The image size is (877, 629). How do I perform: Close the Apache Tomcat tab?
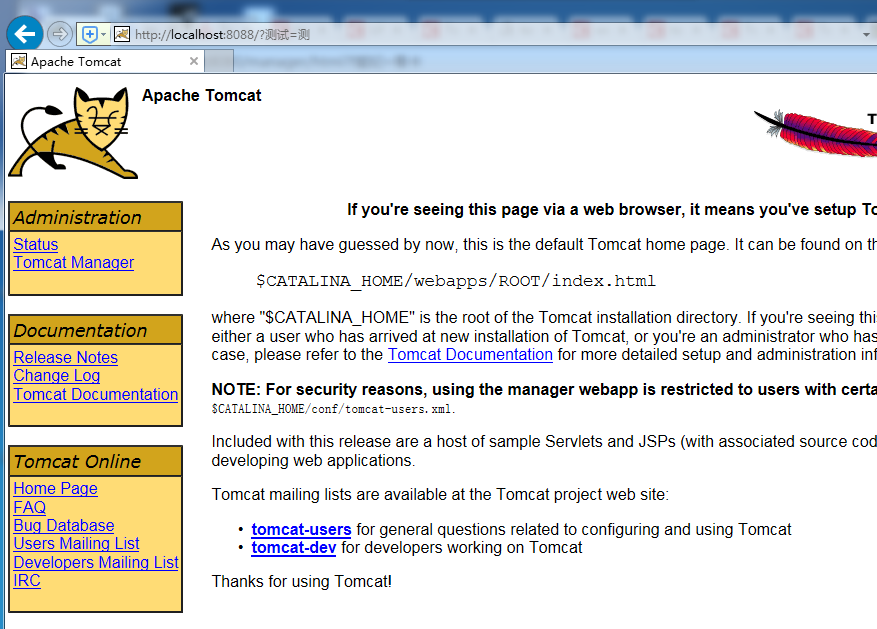pyautogui.click(x=194, y=61)
